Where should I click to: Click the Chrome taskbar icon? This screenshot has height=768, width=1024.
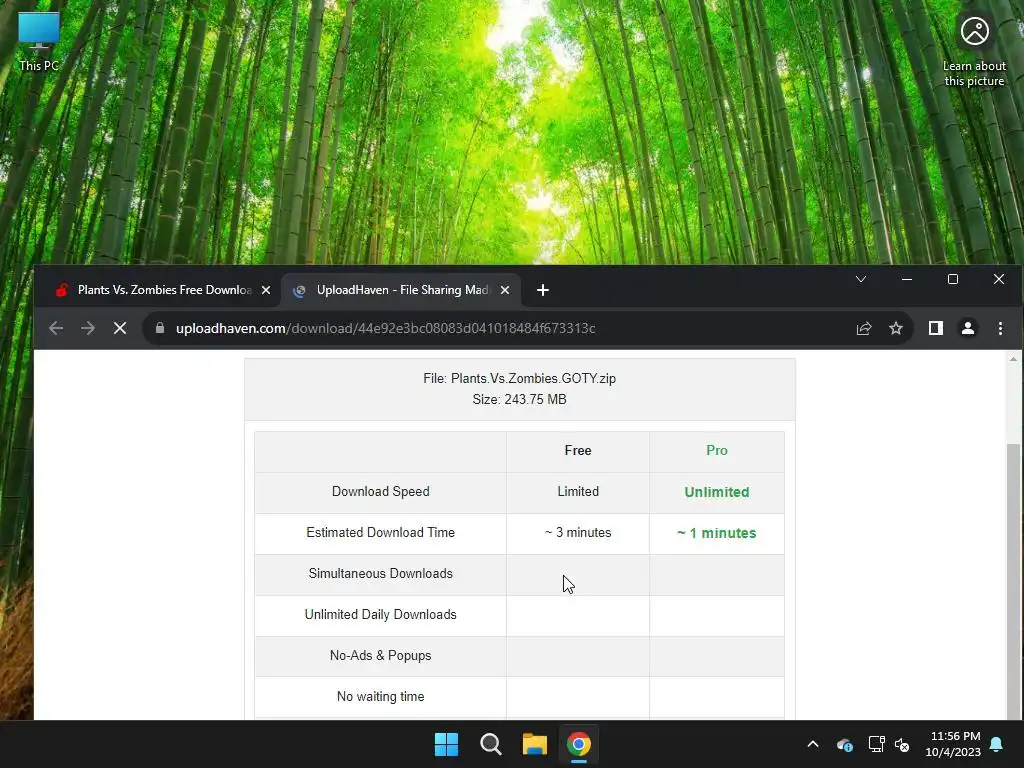(579, 744)
